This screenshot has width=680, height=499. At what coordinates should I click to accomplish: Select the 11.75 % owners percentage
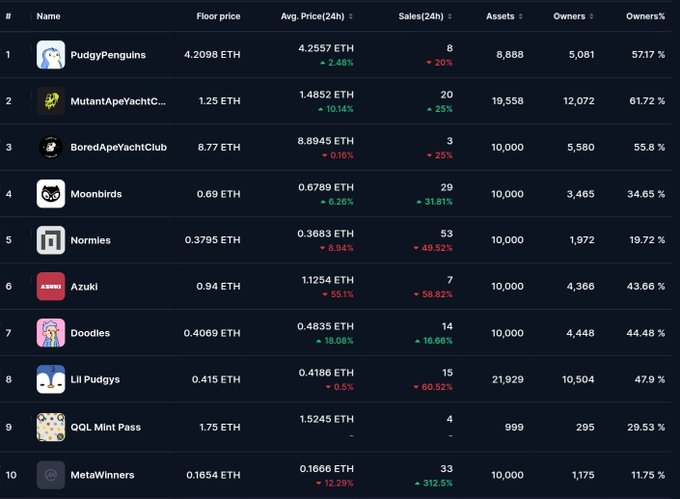[648, 475]
